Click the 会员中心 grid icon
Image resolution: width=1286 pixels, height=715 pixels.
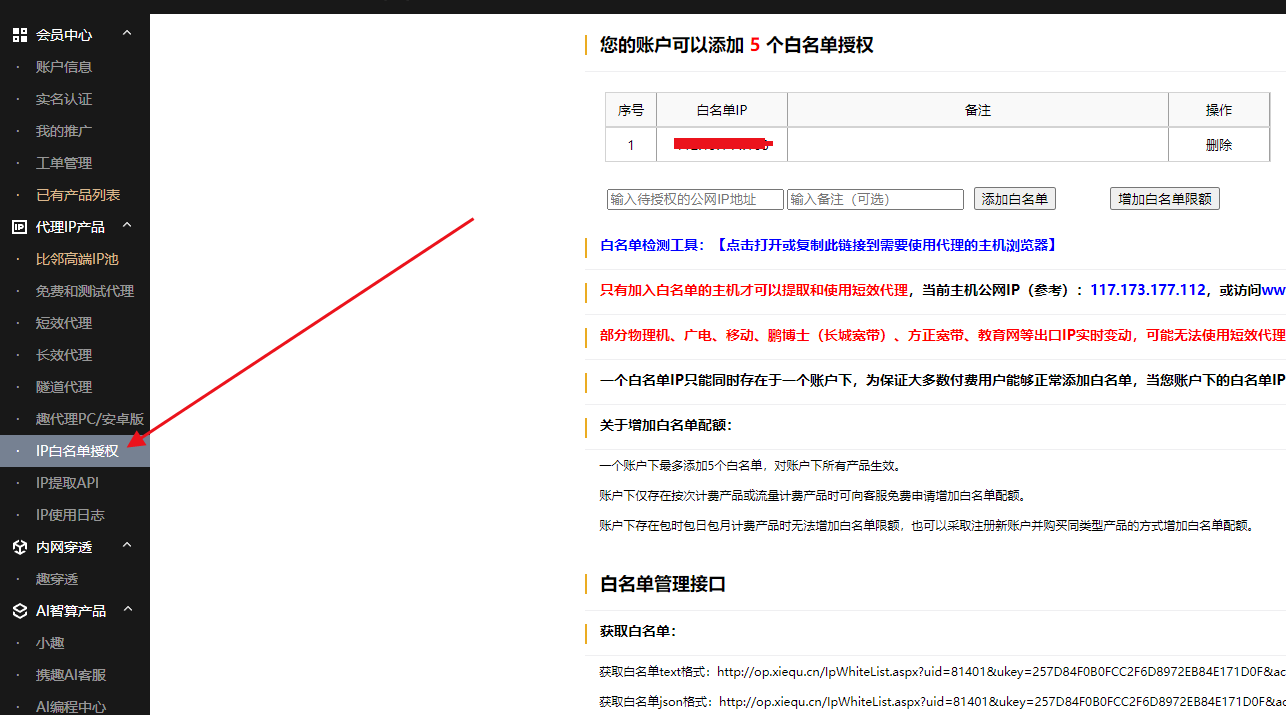(x=19, y=33)
